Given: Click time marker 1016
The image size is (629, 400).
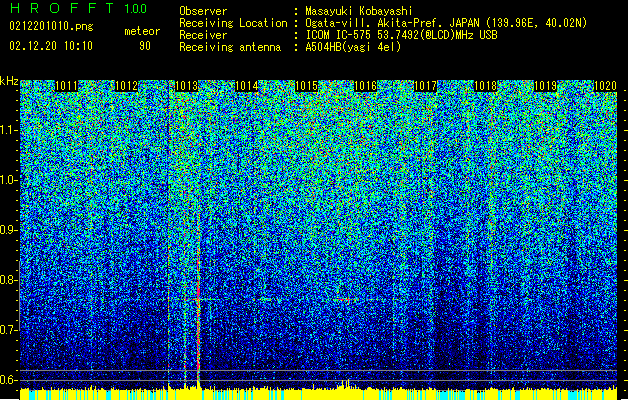Looking at the screenshot, I should pyautogui.click(x=365, y=86).
